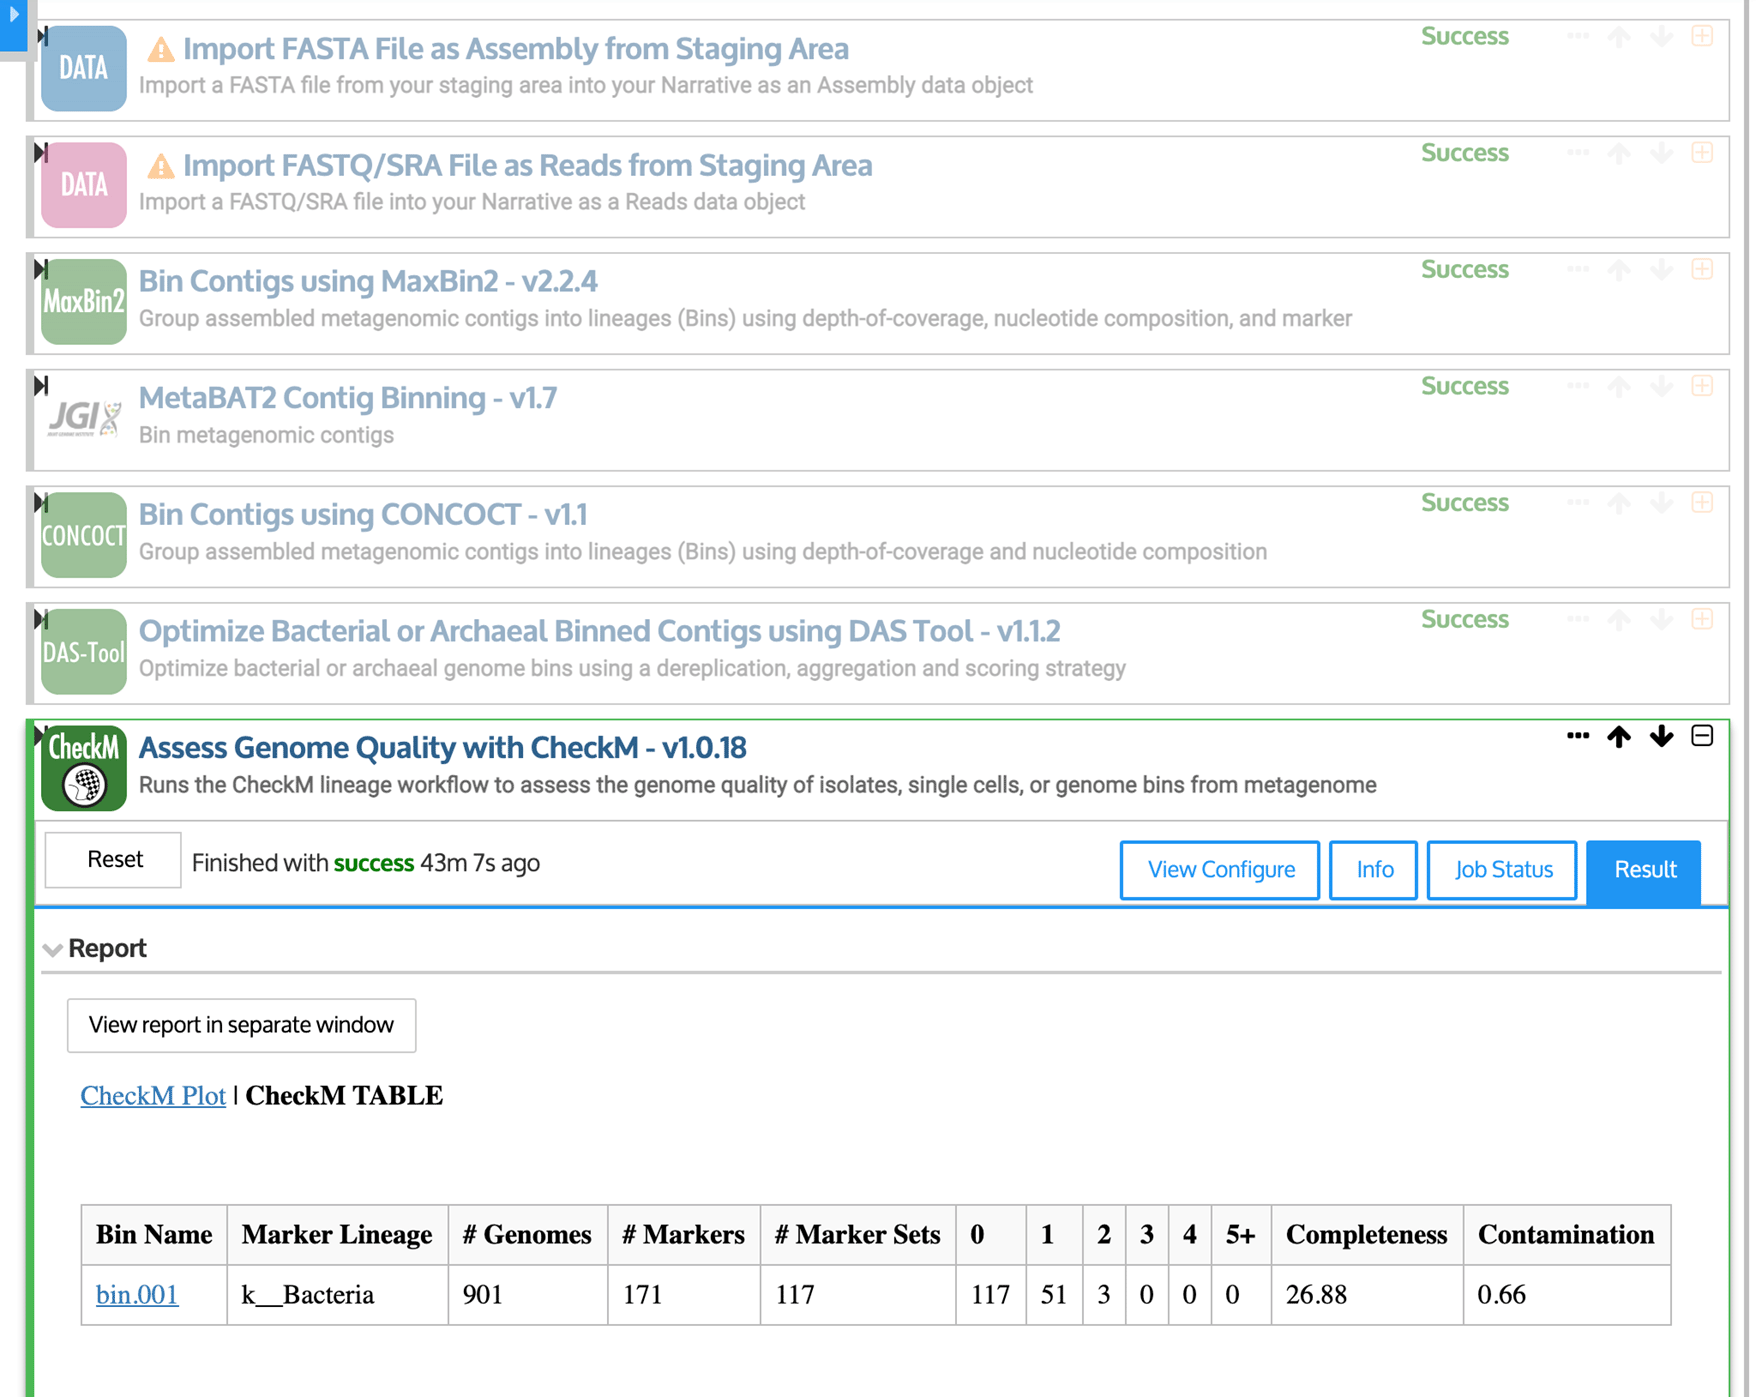Image resolution: width=1756 pixels, height=1397 pixels.
Task: Open options ellipsis on DAS Tool cell
Action: (1578, 619)
